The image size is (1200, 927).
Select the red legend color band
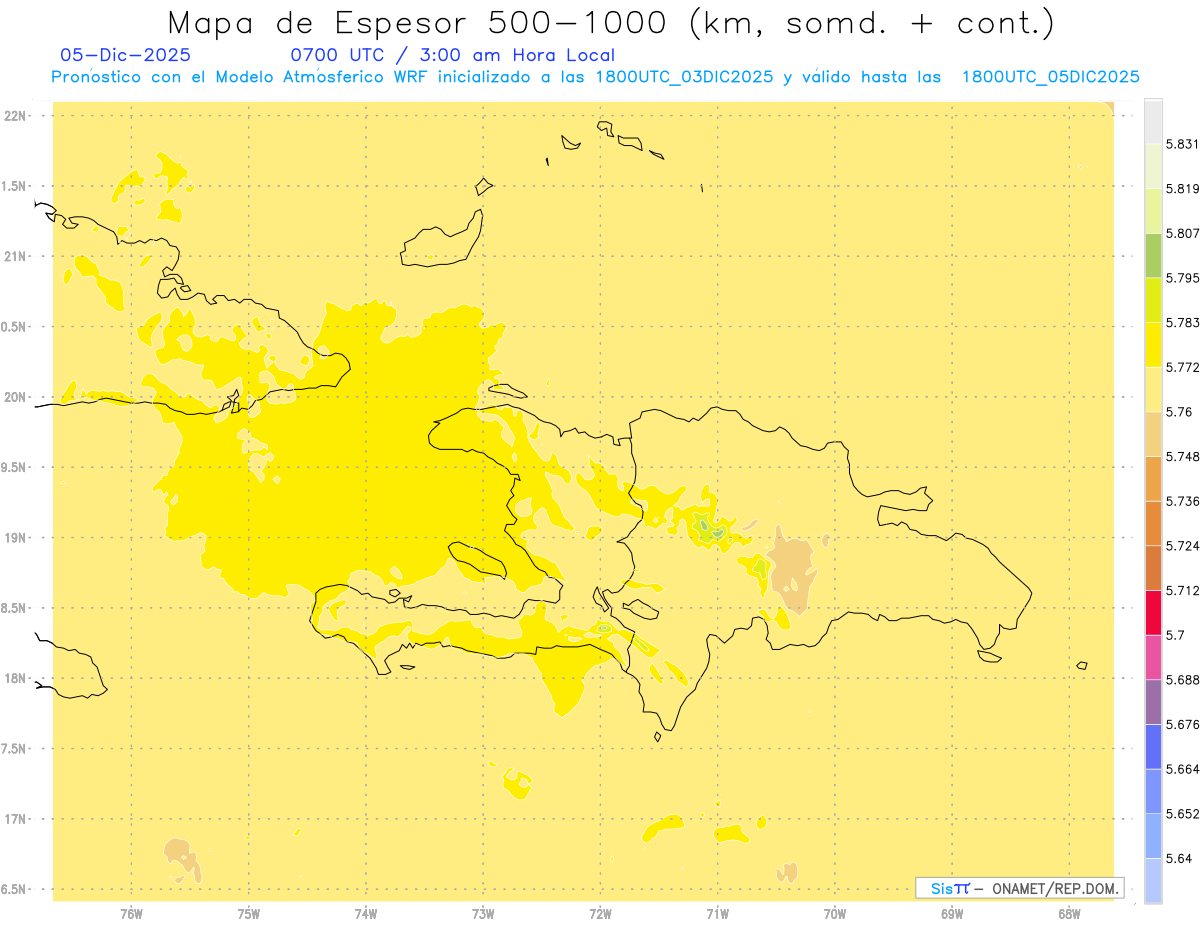point(1153,612)
